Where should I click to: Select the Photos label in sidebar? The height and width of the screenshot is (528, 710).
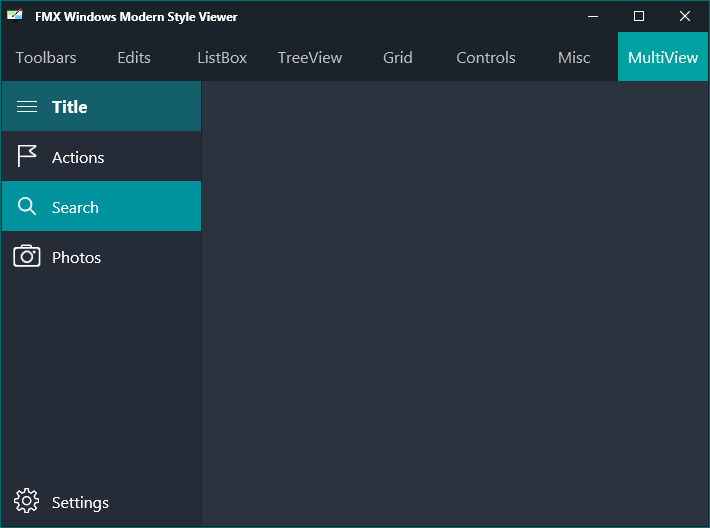click(76, 258)
